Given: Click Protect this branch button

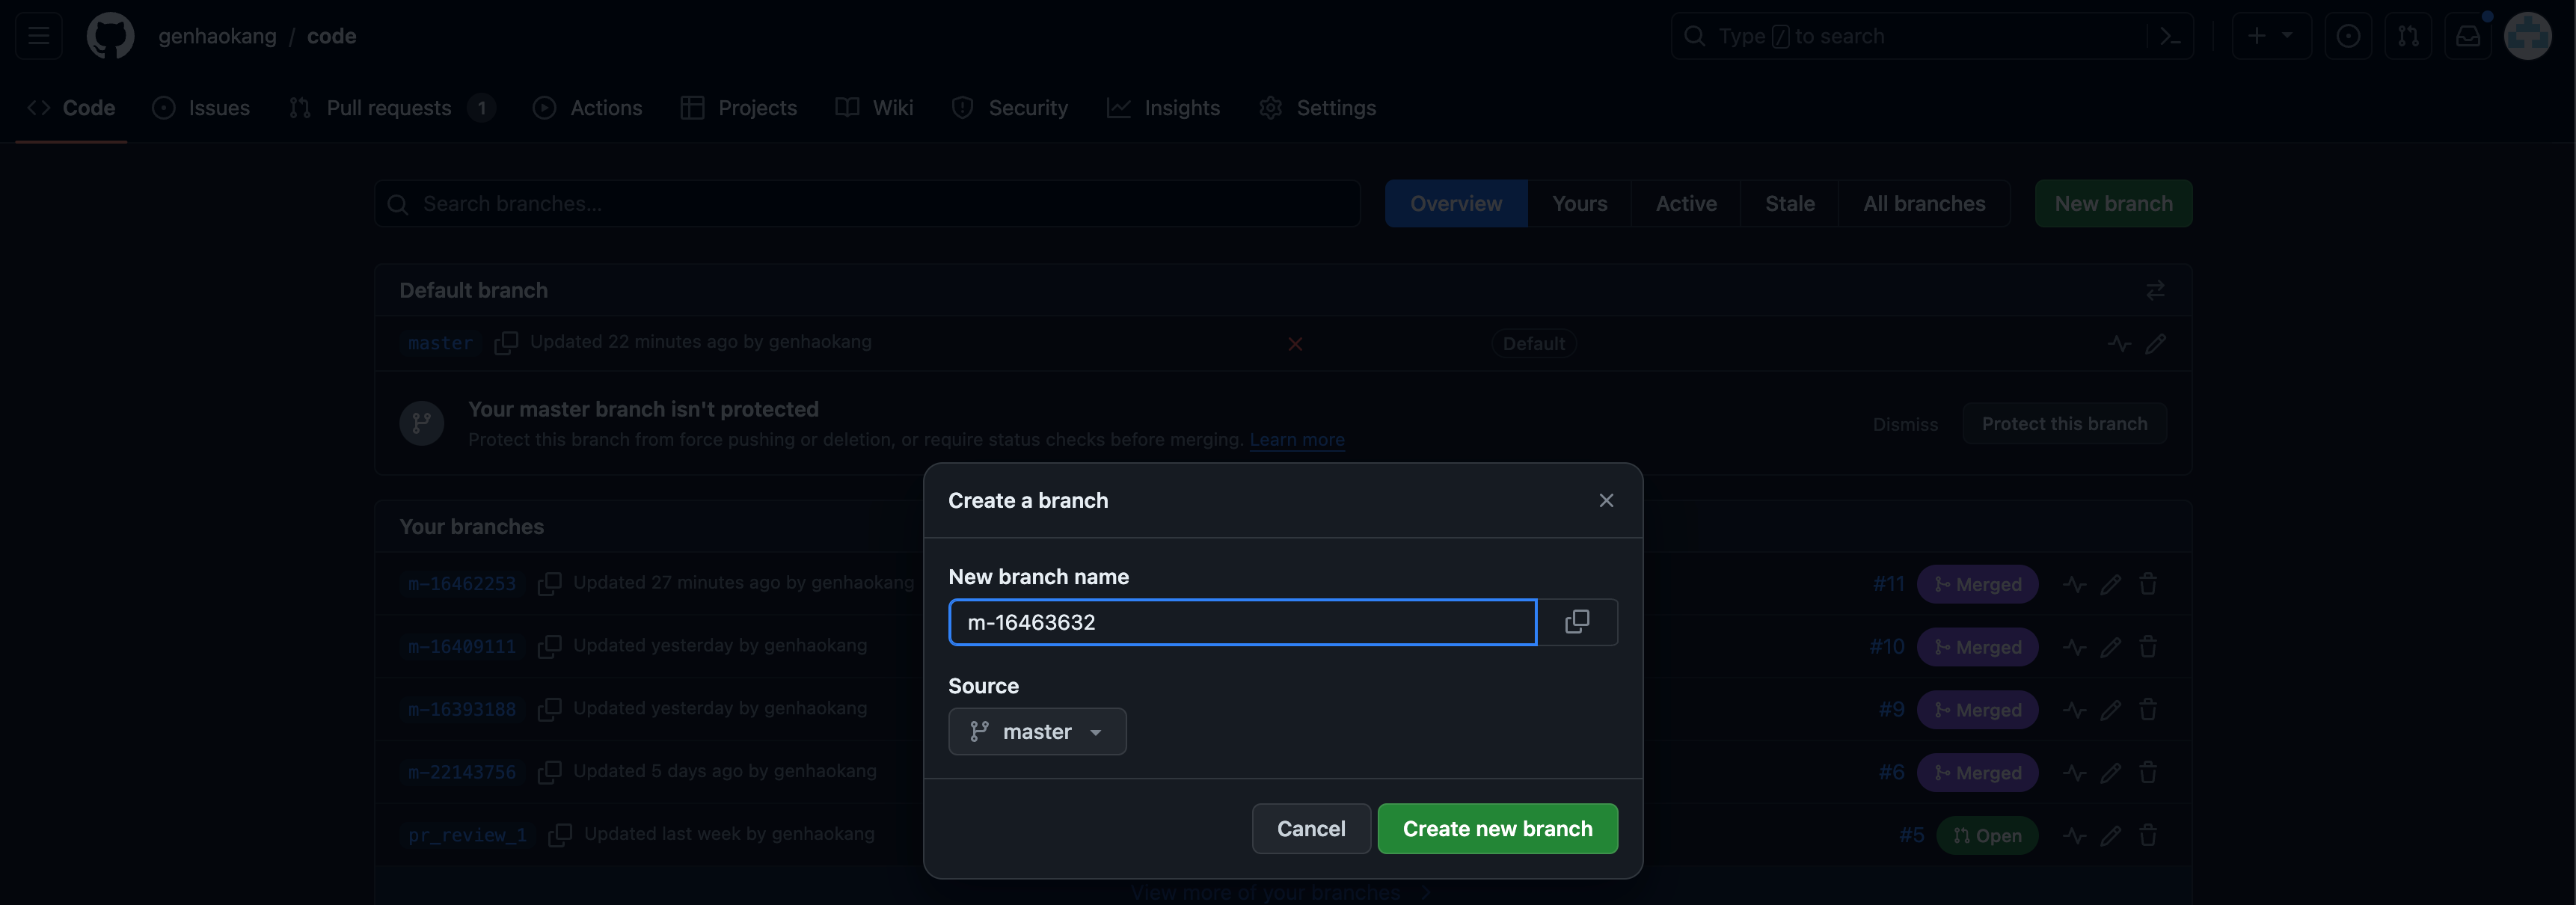Looking at the screenshot, I should tap(2064, 424).
